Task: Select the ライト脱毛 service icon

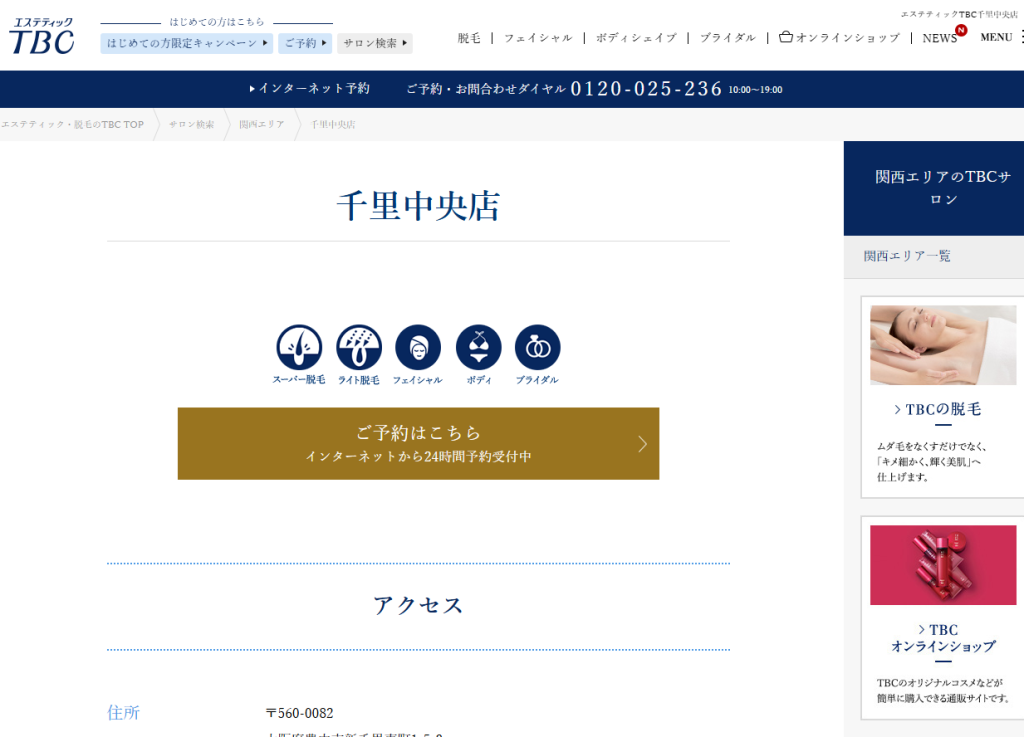Action: pyautogui.click(x=359, y=348)
